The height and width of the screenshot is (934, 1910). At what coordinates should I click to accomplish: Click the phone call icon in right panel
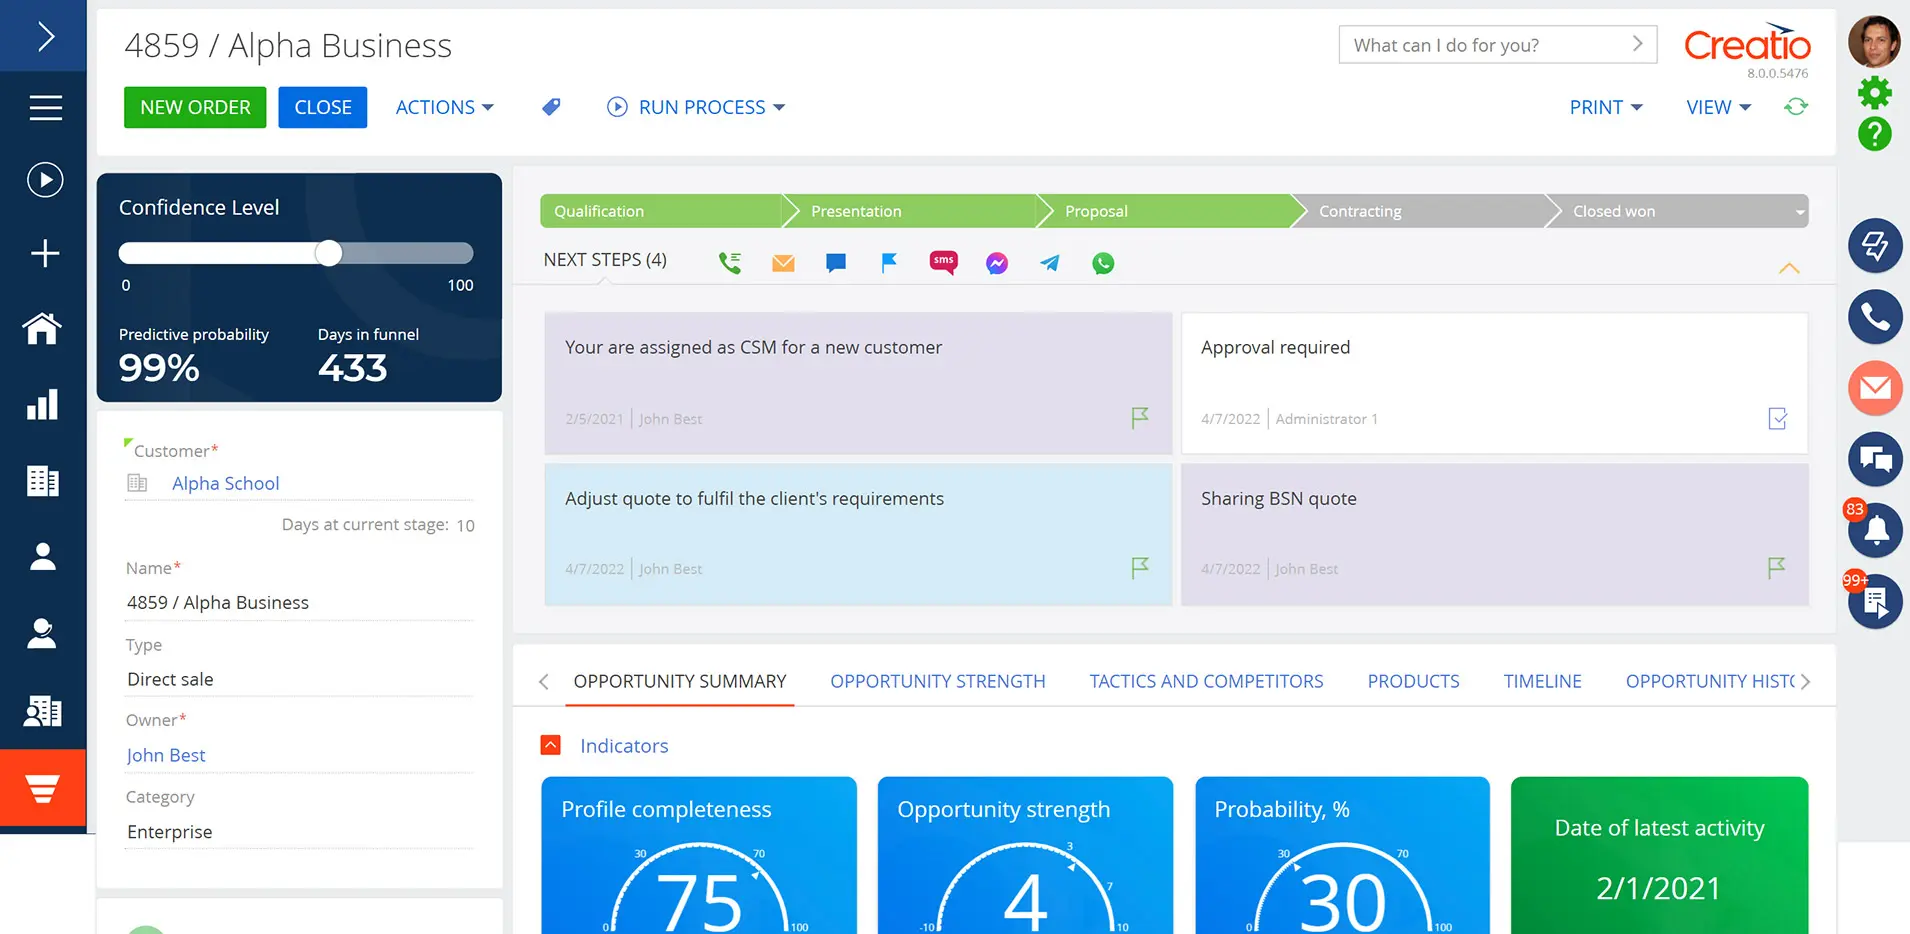click(1875, 317)
